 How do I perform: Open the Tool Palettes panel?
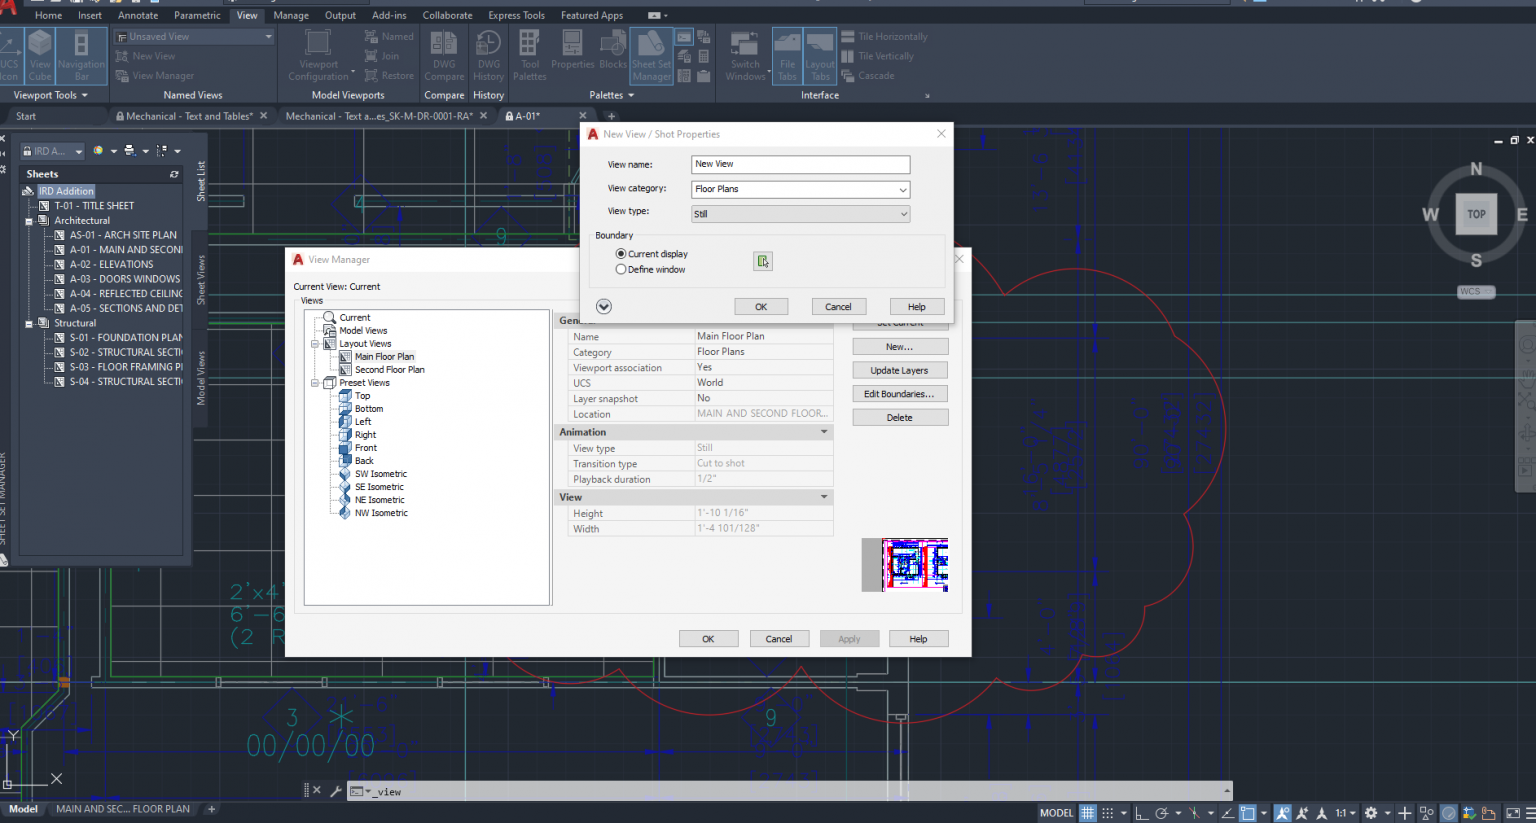coord(529,55)
